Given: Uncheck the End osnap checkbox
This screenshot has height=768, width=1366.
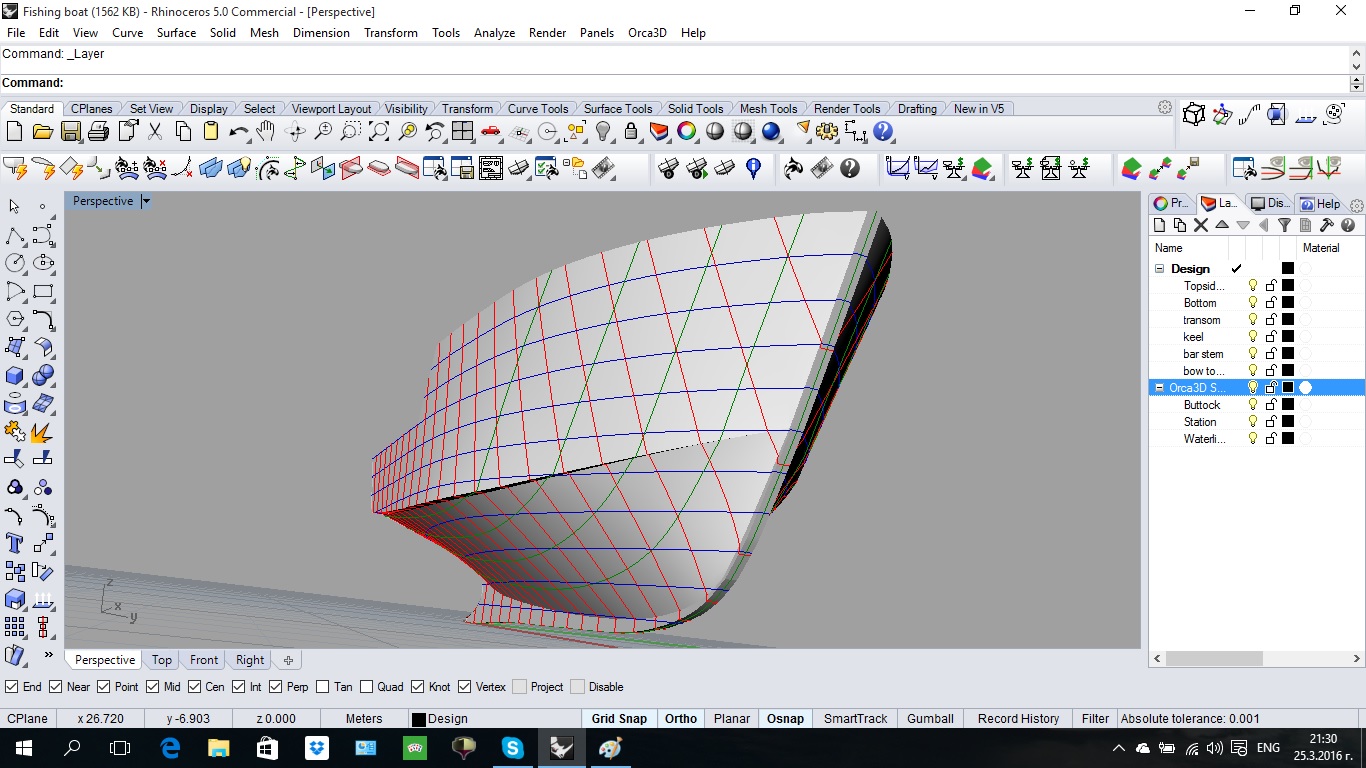Looking at the screenshot, I should (x=12, y=687).
